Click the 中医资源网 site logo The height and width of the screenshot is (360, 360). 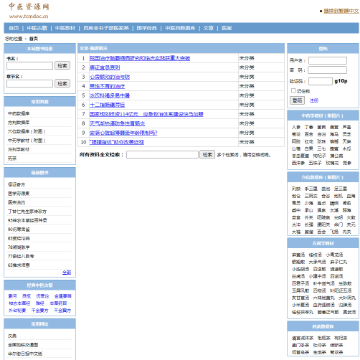(29, 10)
